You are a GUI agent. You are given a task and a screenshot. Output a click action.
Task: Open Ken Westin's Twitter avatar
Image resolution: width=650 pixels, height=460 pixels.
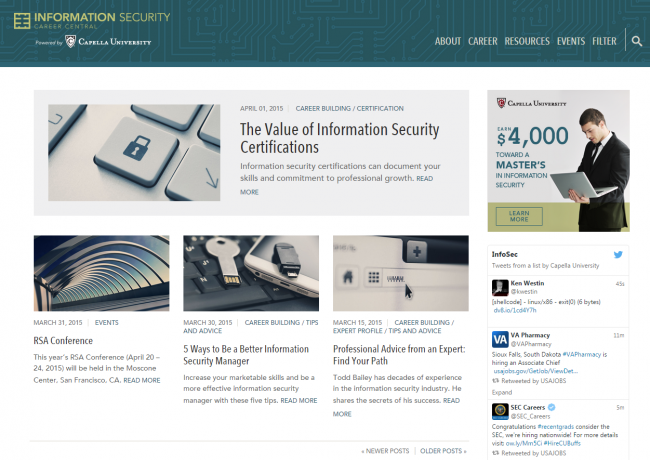499,287
